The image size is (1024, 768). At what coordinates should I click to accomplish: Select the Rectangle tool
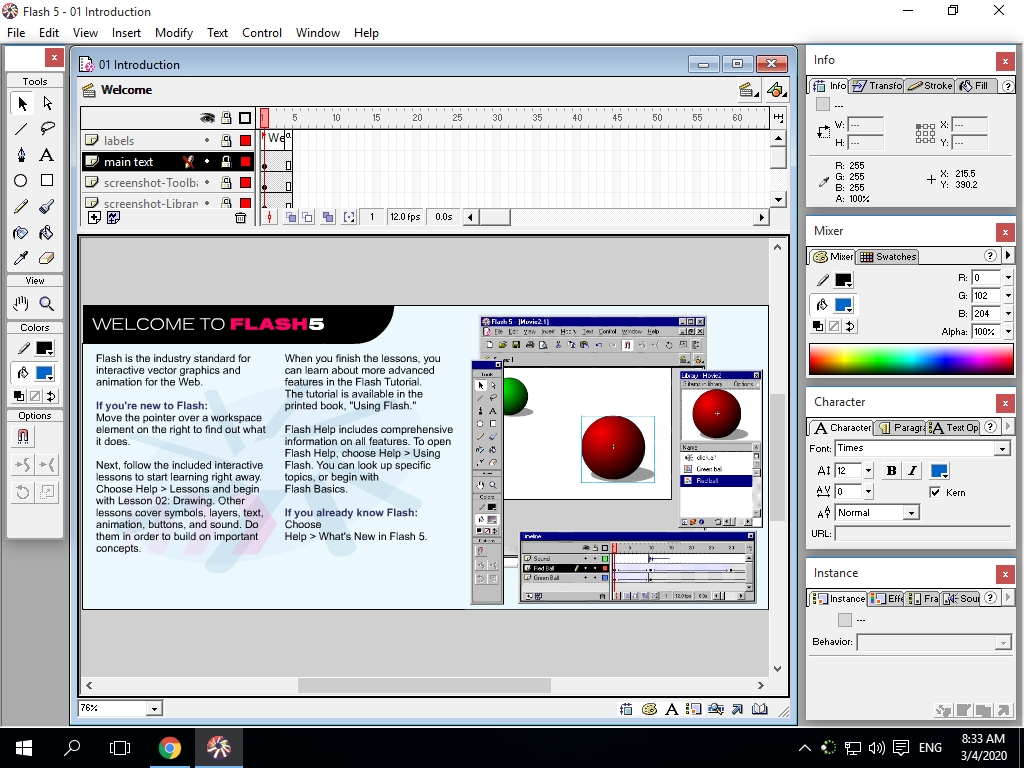click(x=47, y=181)
